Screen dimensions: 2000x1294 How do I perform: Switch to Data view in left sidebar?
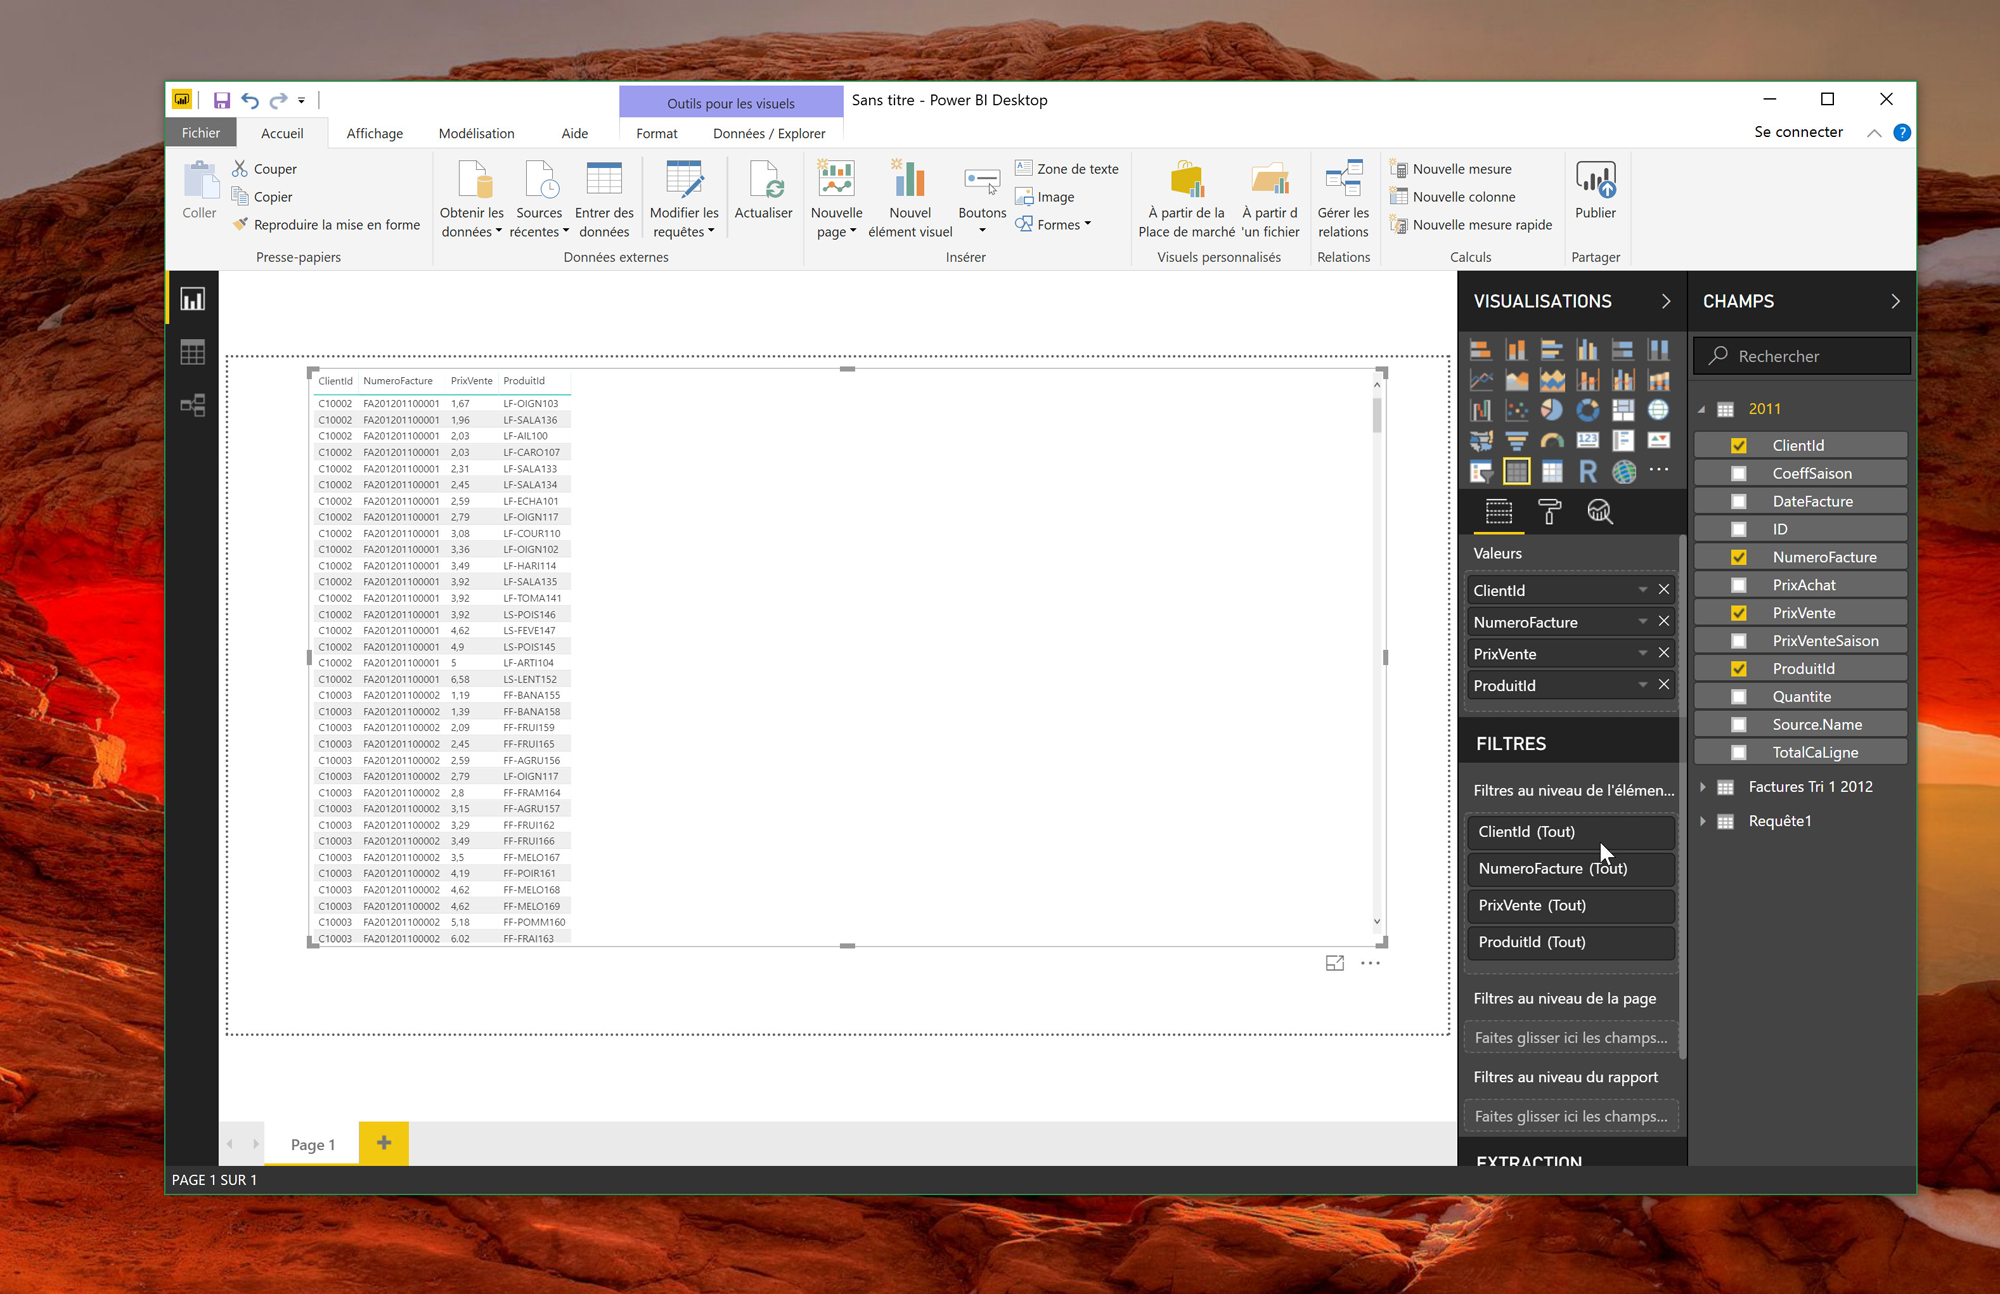(192, 352)
